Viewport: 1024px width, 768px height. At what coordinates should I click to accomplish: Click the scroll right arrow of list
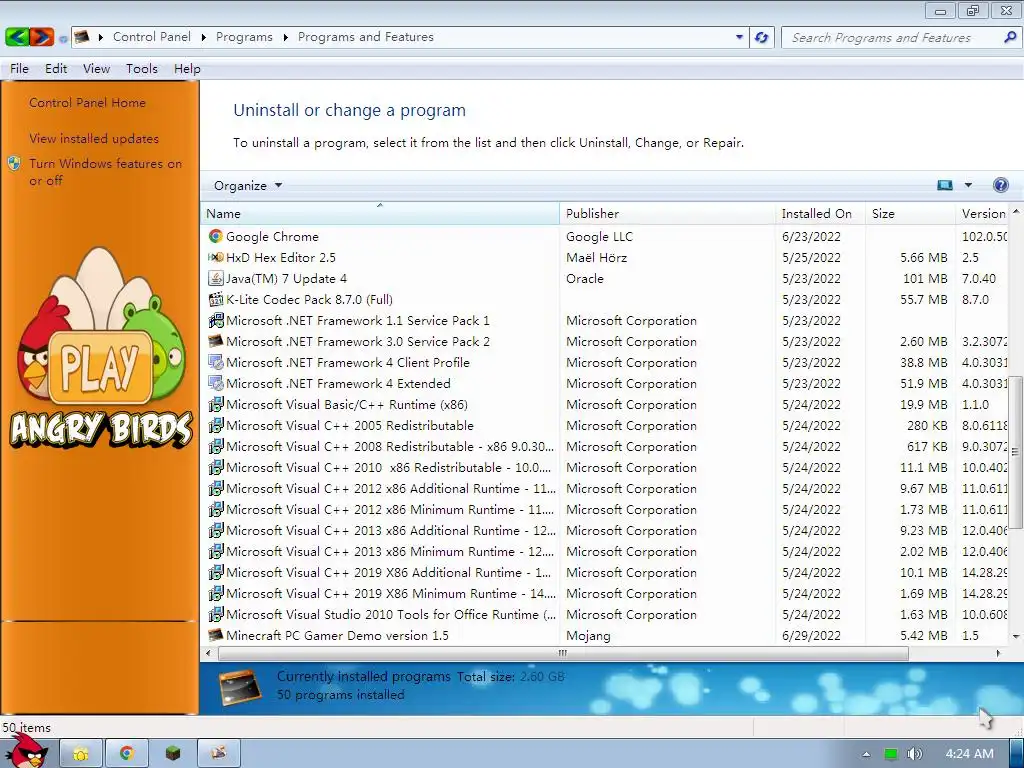coord(997,653)
